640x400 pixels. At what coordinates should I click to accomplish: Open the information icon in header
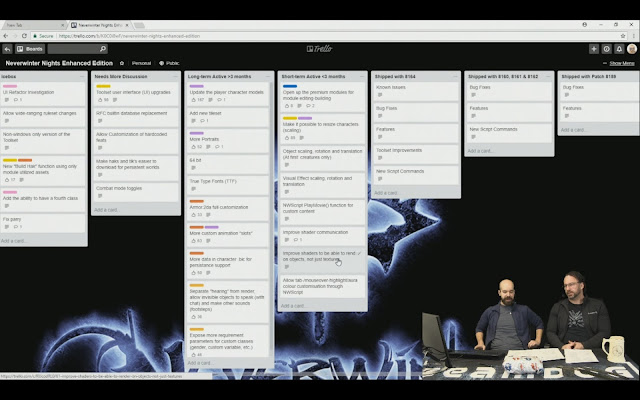click(x=607, y=49)
